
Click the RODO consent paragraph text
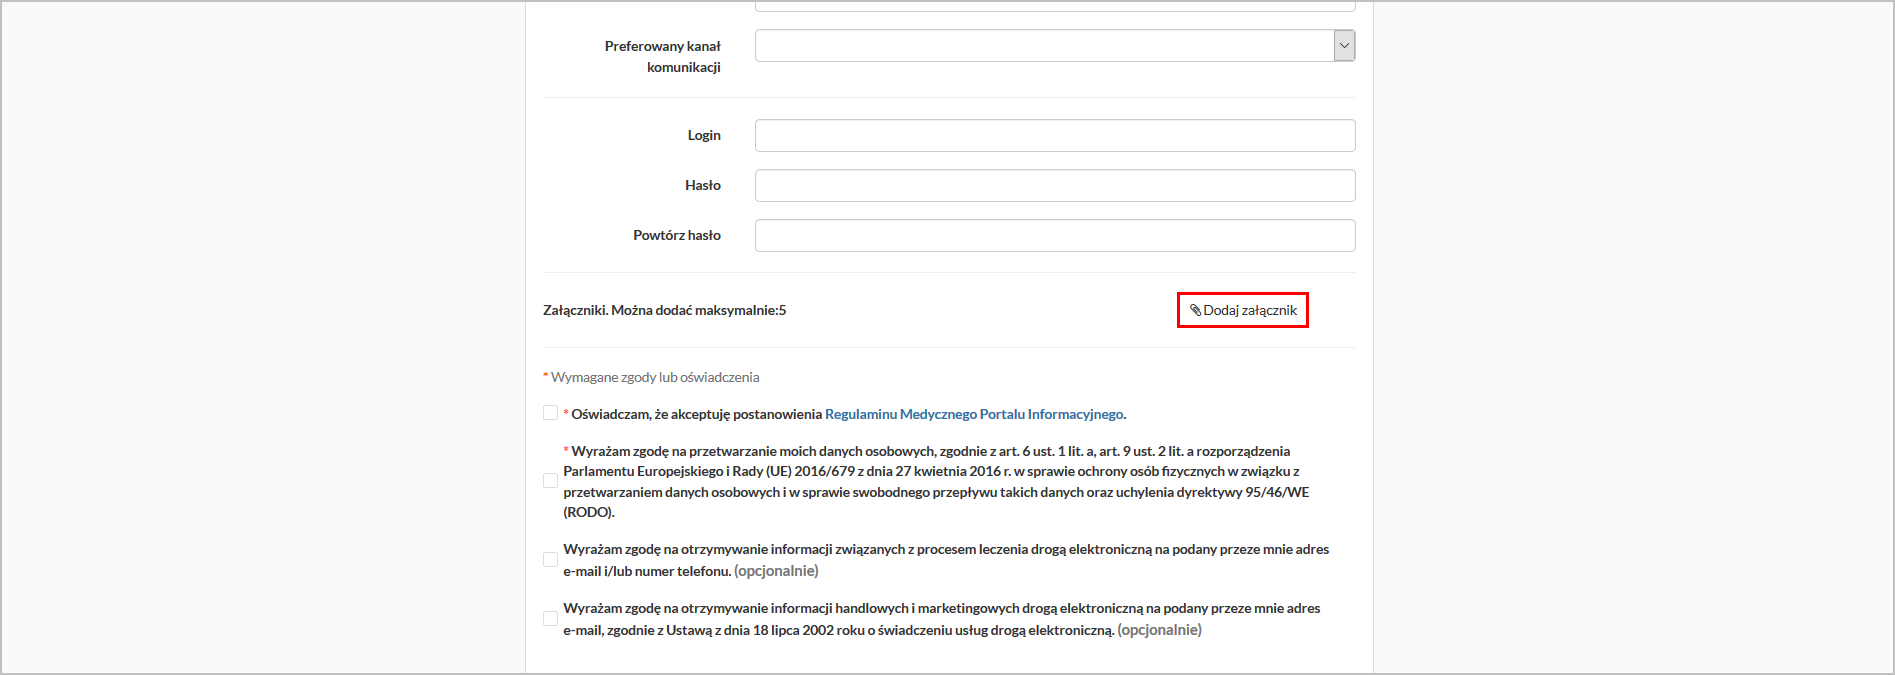click(935, 481)
